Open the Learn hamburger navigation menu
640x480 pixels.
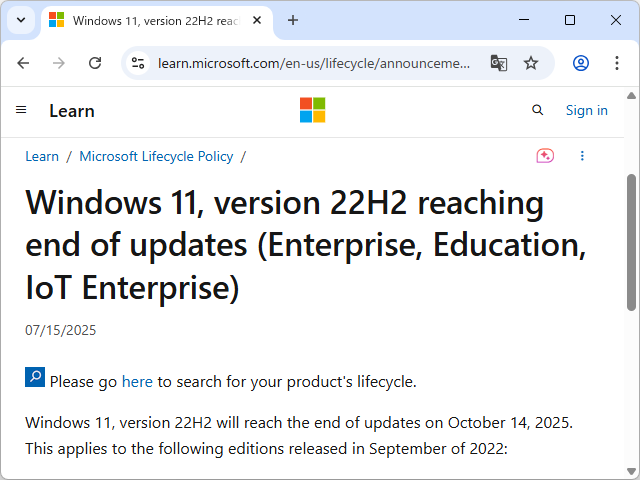(21, 110)
